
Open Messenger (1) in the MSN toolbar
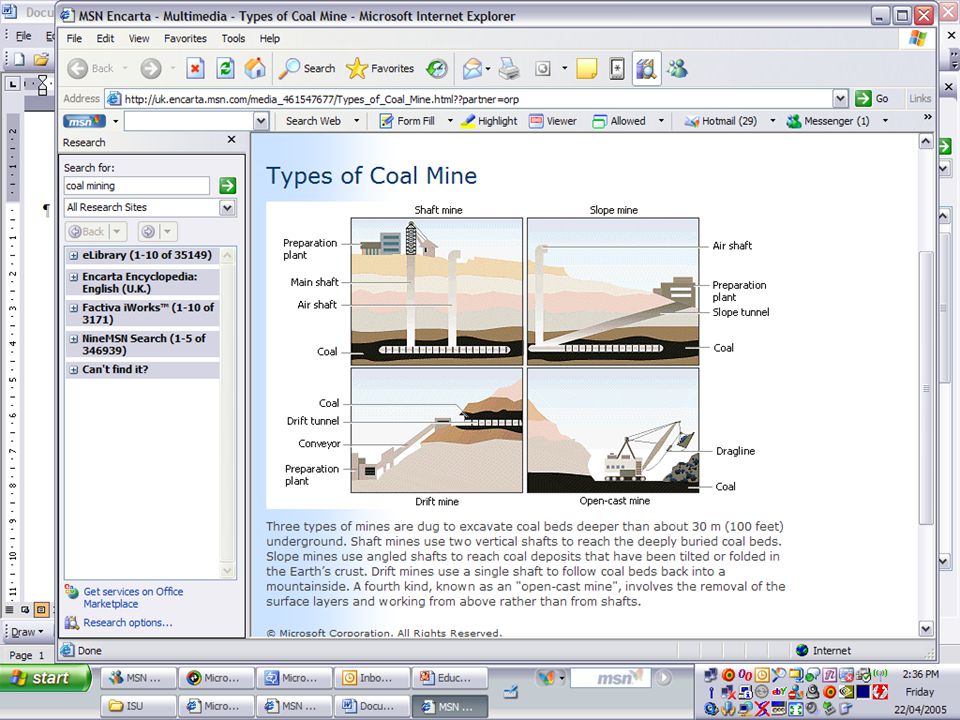(828, 121)
